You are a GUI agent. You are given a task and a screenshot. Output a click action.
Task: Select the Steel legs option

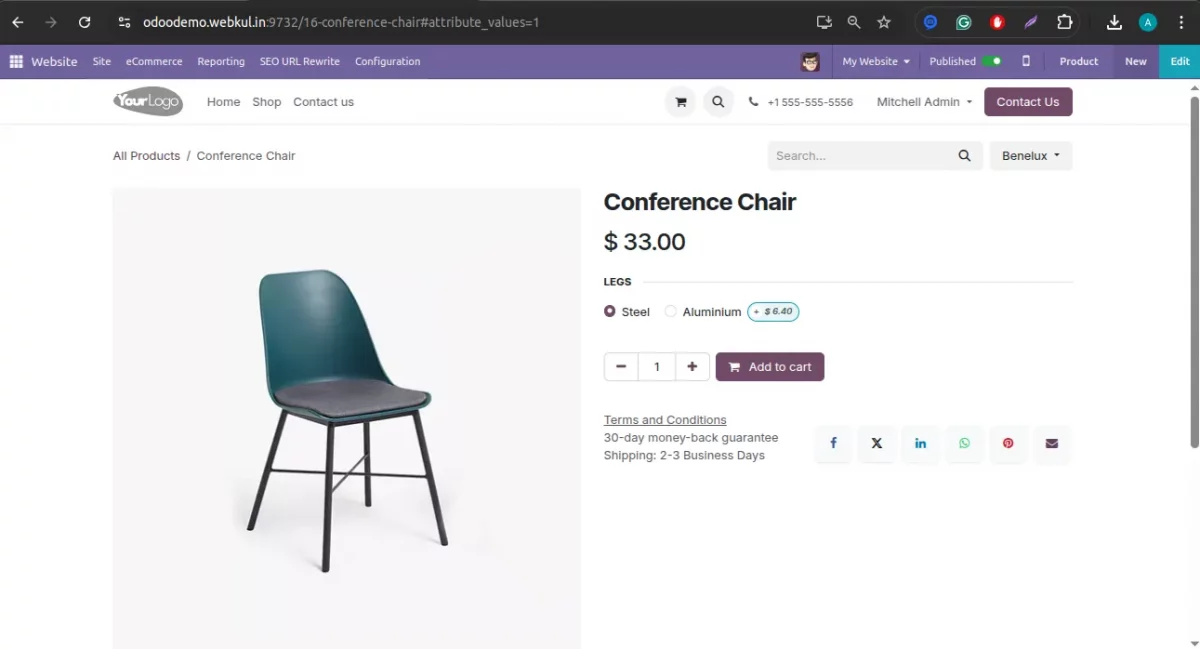(610, 311)
